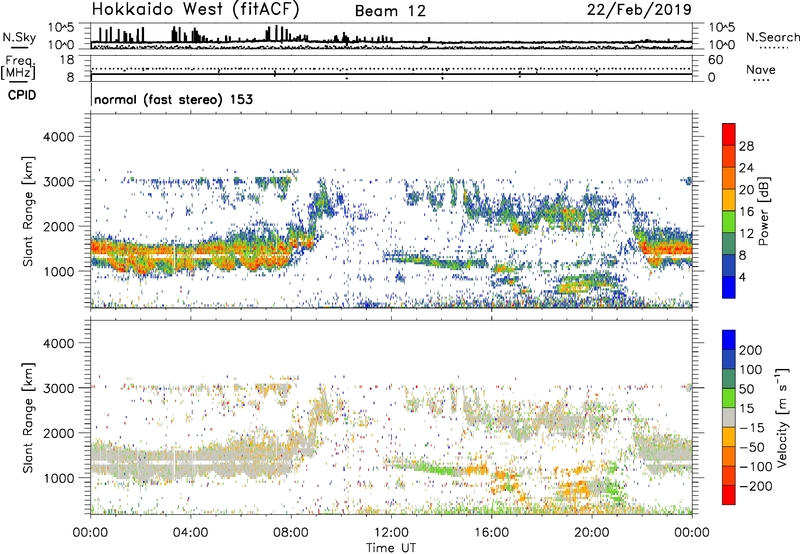The height and width of the screenshot is (554, 800).
Task: Click the "16" power colorbar label
Action: [x=746, y=212]
